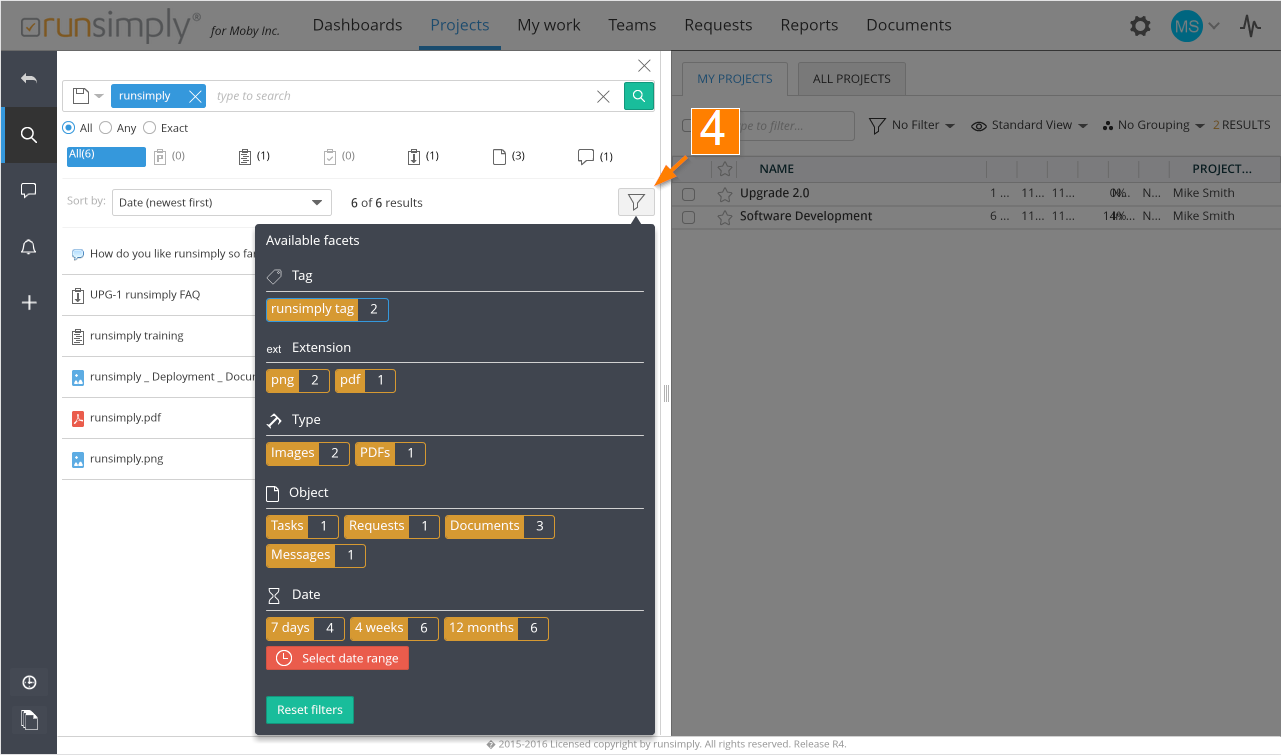Star the Upgrade 2.0 project

[725, 193]
